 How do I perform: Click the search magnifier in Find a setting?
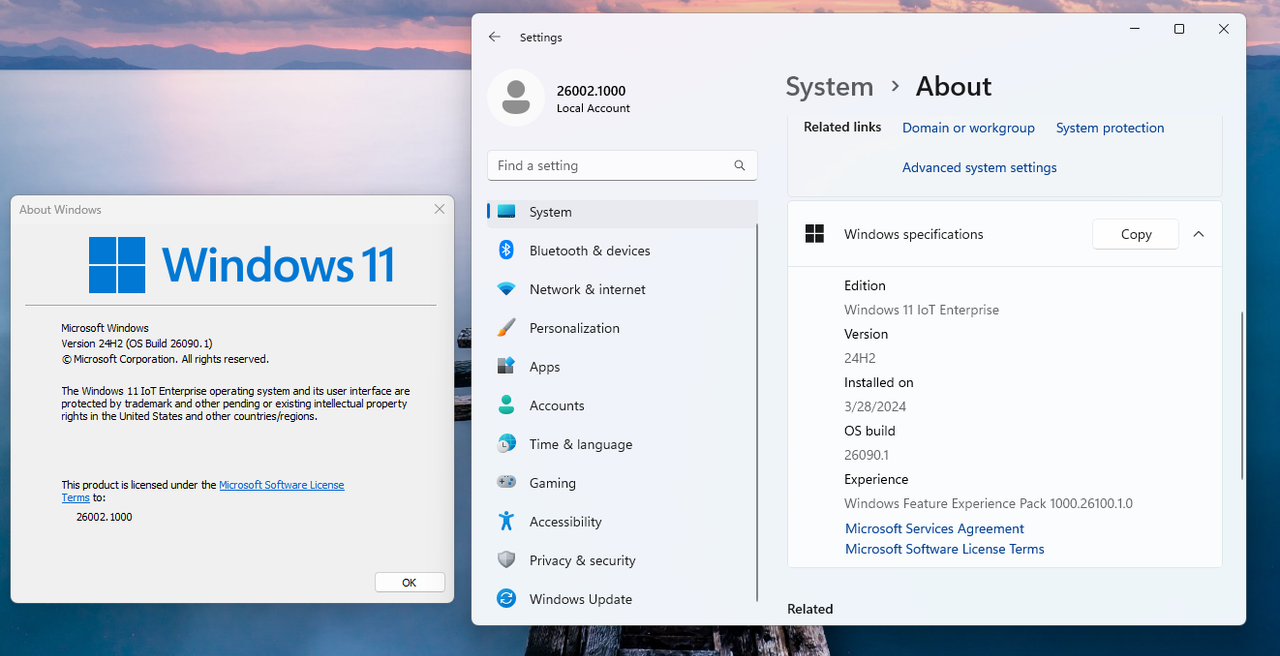[740, 165]
